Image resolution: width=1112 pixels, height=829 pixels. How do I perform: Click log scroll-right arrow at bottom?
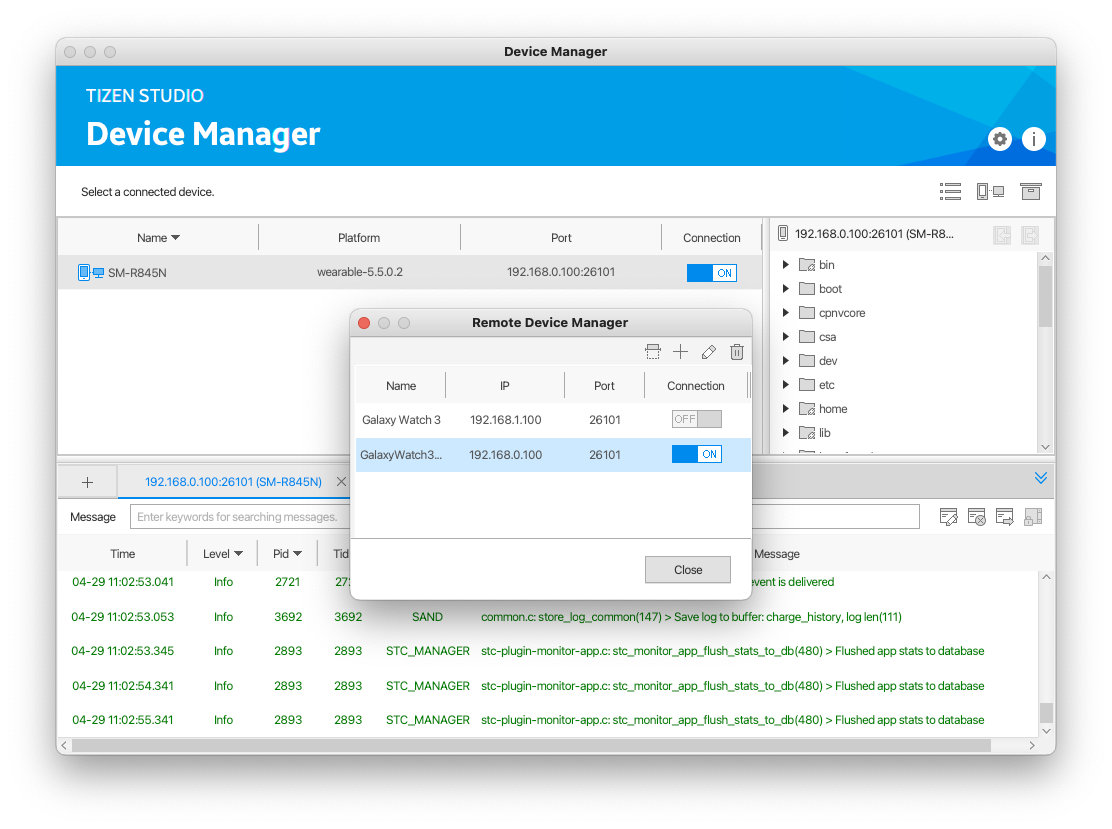pyautogui.click(x=1032, y=745)
